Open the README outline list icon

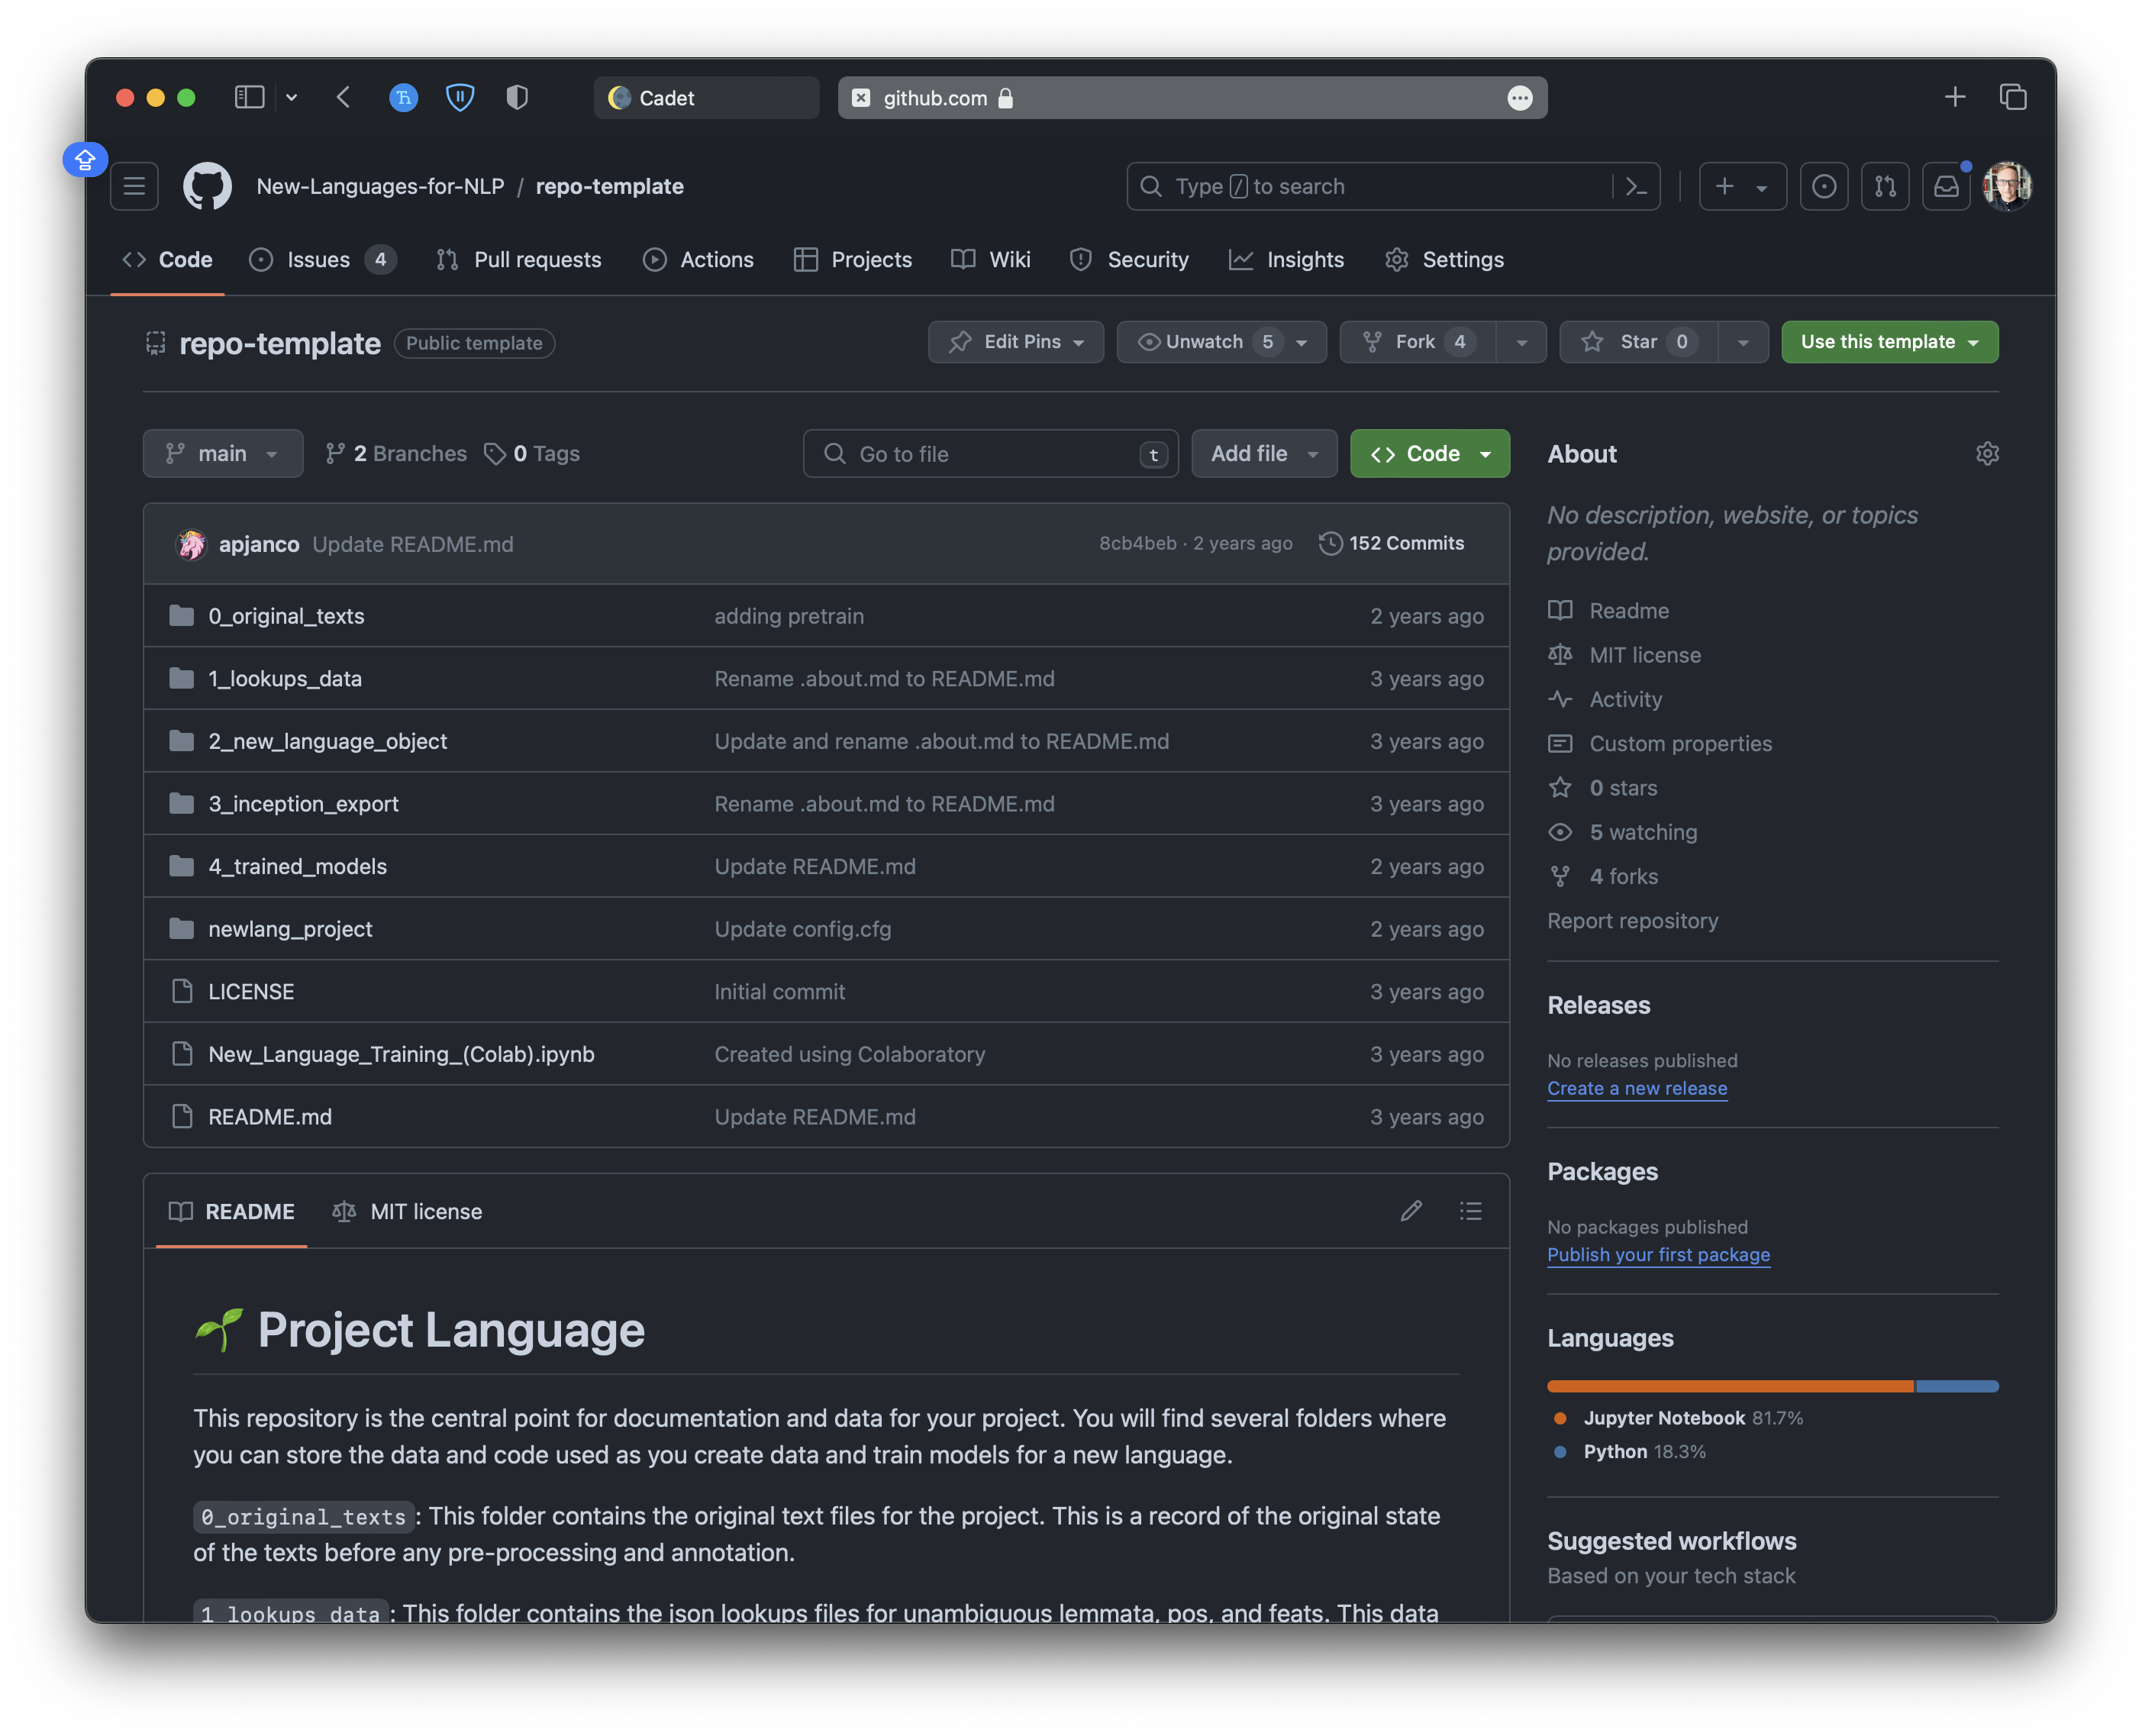pos(1470,1211)
